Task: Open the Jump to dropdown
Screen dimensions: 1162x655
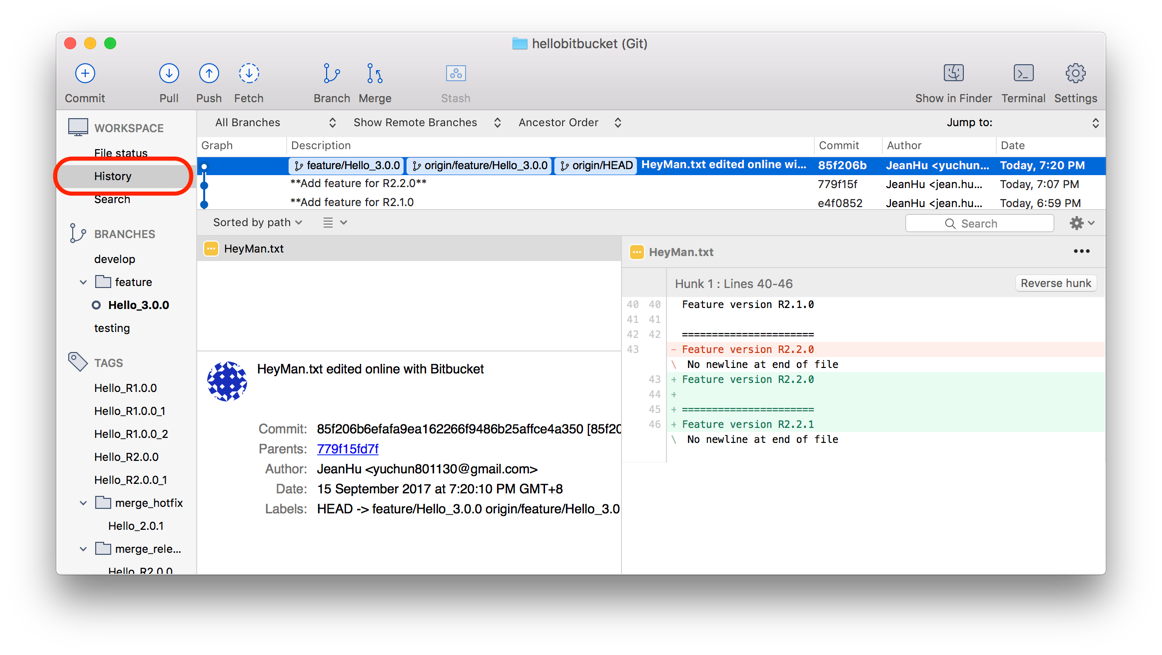Action: [1023, 123]
